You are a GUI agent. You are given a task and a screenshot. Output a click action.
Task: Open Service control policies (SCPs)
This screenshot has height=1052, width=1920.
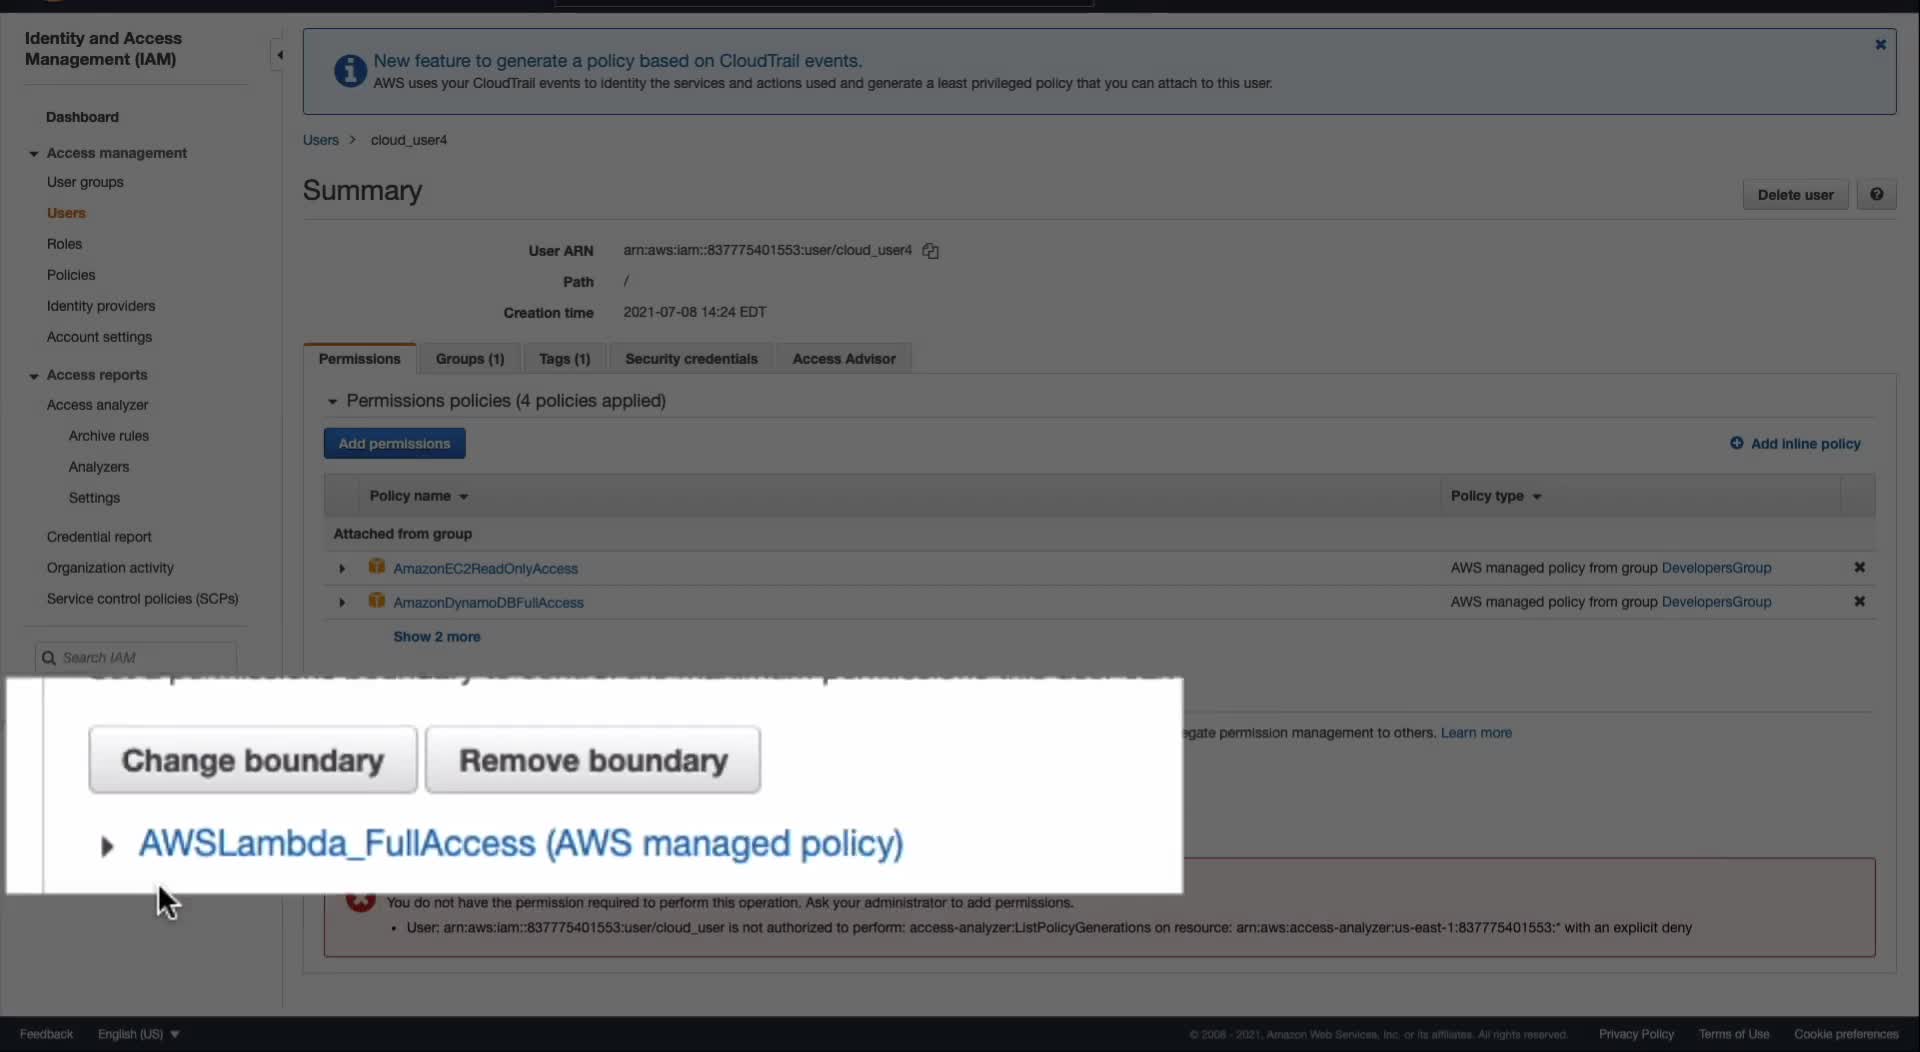143,599
